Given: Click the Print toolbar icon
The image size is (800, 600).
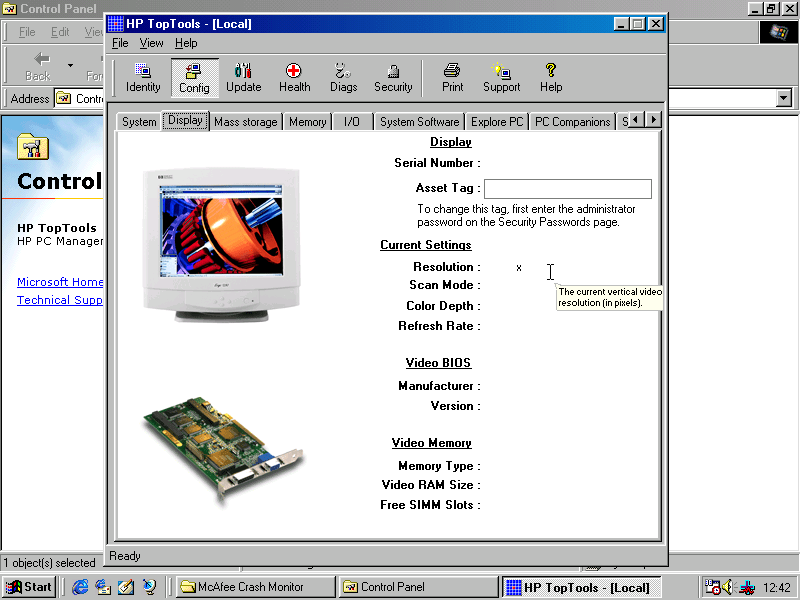Looking at the screenshot, I should click(x=452, y=78).
